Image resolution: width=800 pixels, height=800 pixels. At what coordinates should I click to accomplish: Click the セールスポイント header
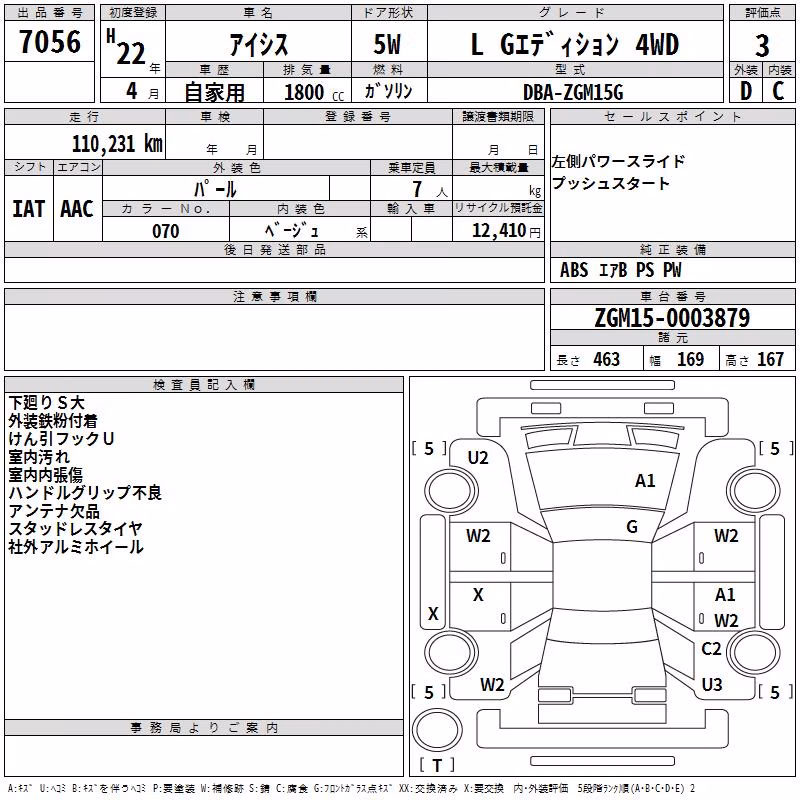(x=672, y=117)
